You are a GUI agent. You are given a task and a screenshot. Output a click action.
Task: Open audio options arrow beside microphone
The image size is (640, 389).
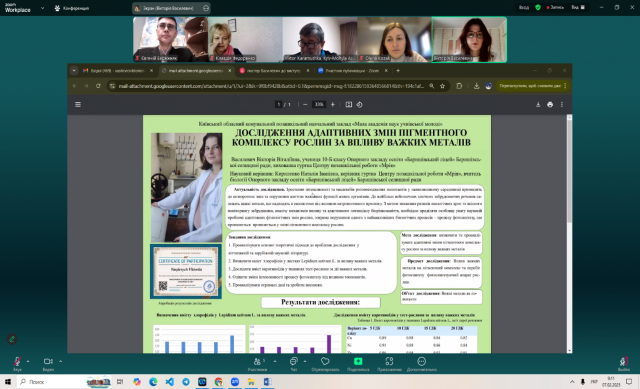click(x=28, y=361)
